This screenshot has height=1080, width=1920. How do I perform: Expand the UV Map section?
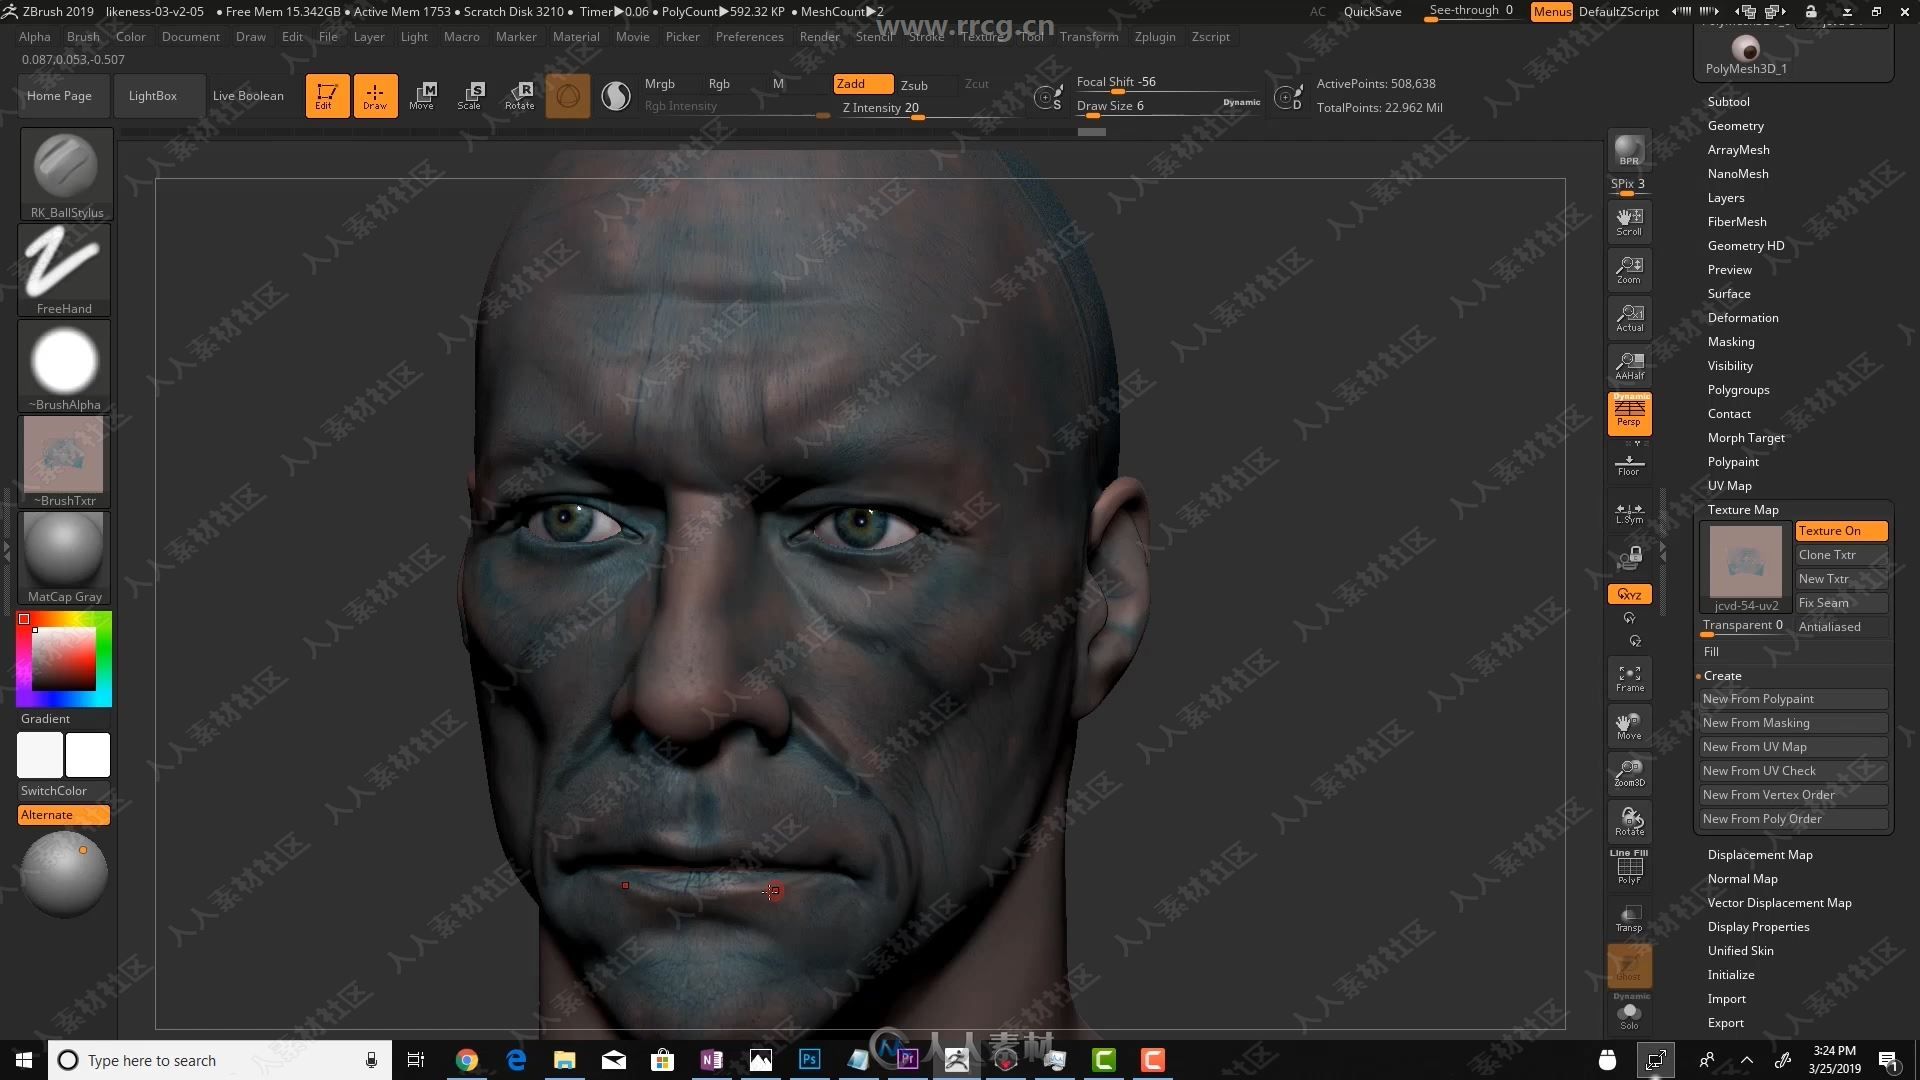point(1729,486)
